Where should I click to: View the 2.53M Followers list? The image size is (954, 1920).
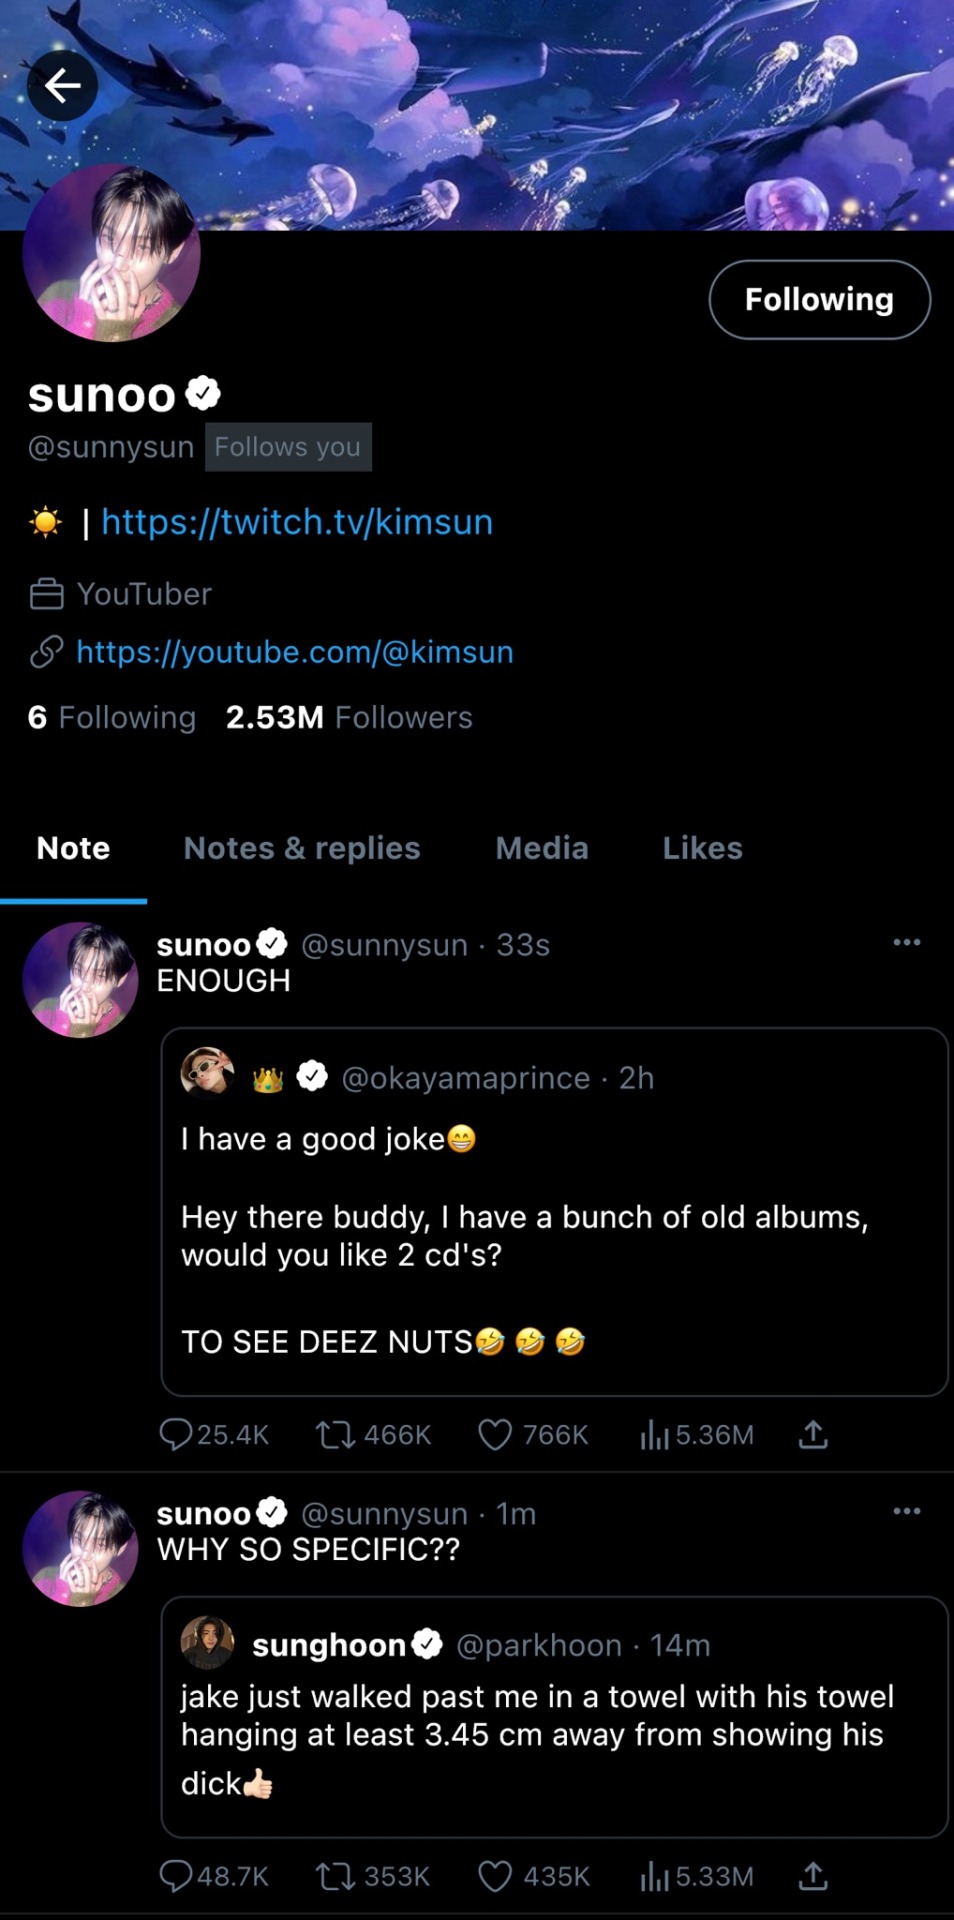[349, 717]
